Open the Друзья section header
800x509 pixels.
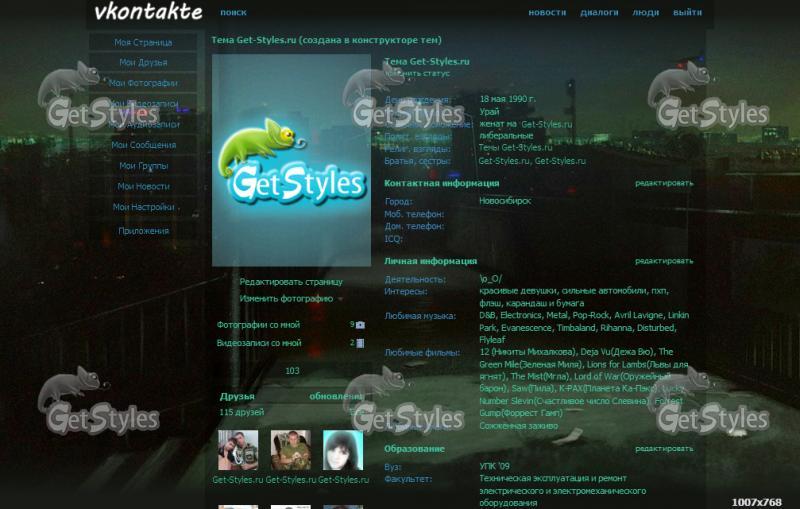(237, 396)
